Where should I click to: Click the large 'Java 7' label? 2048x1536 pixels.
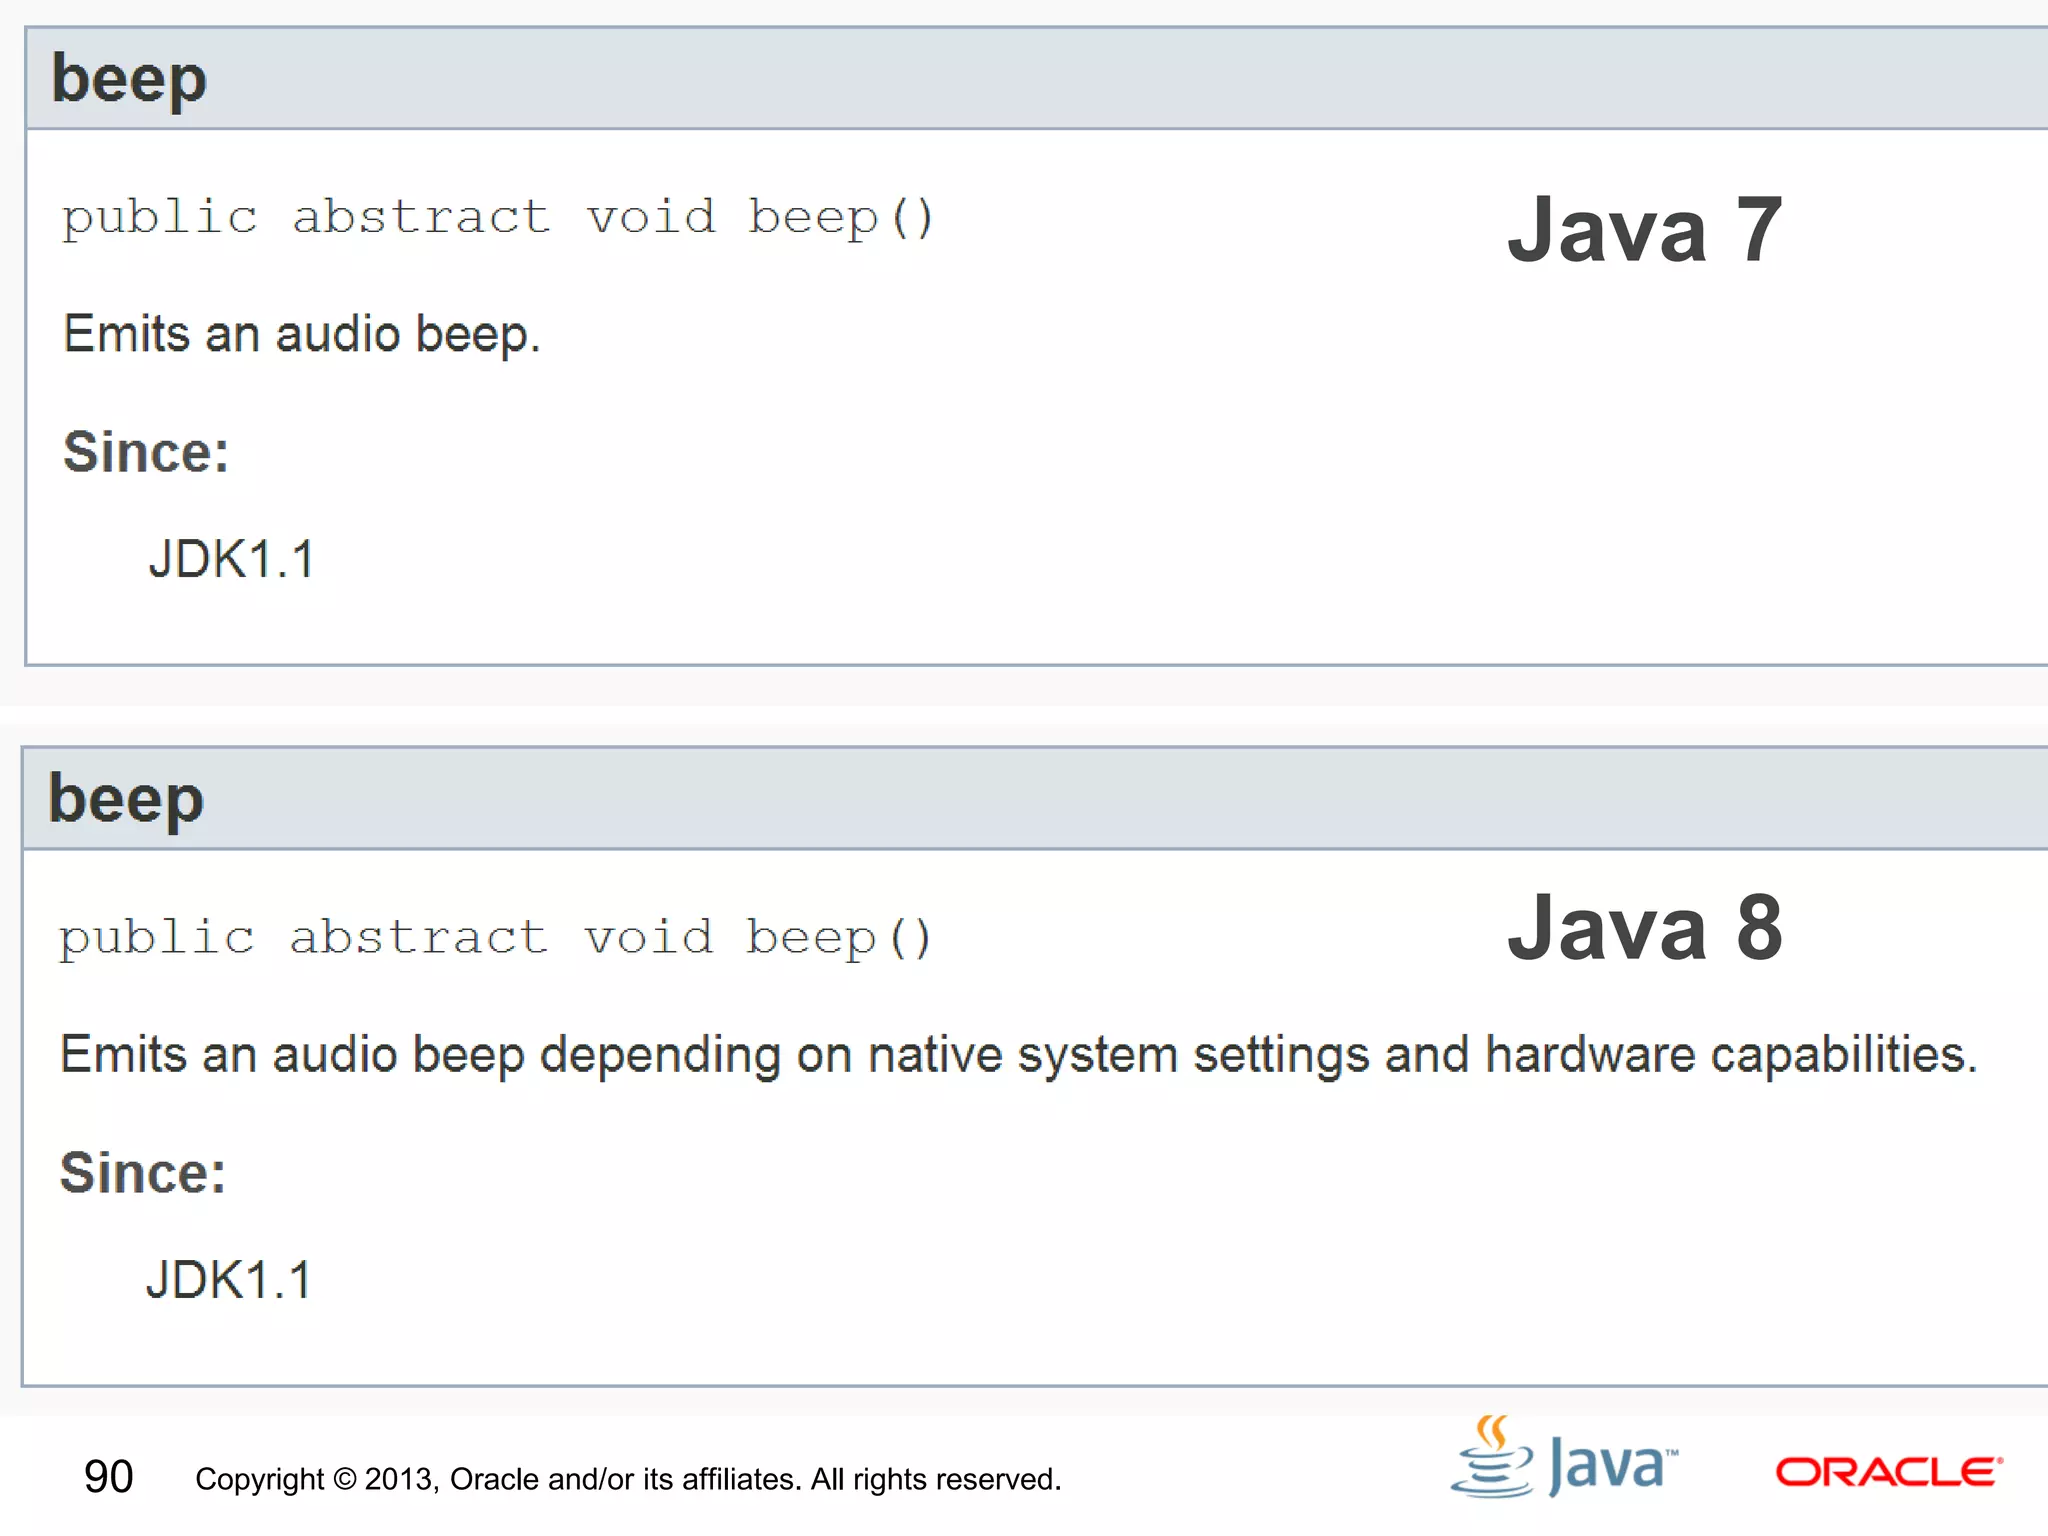pos(1645,230)
